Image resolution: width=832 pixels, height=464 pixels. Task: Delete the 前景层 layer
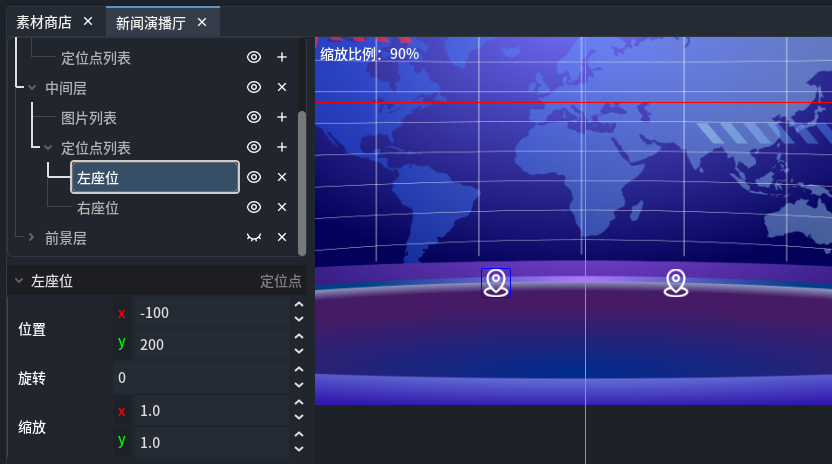tap(282, 237)
